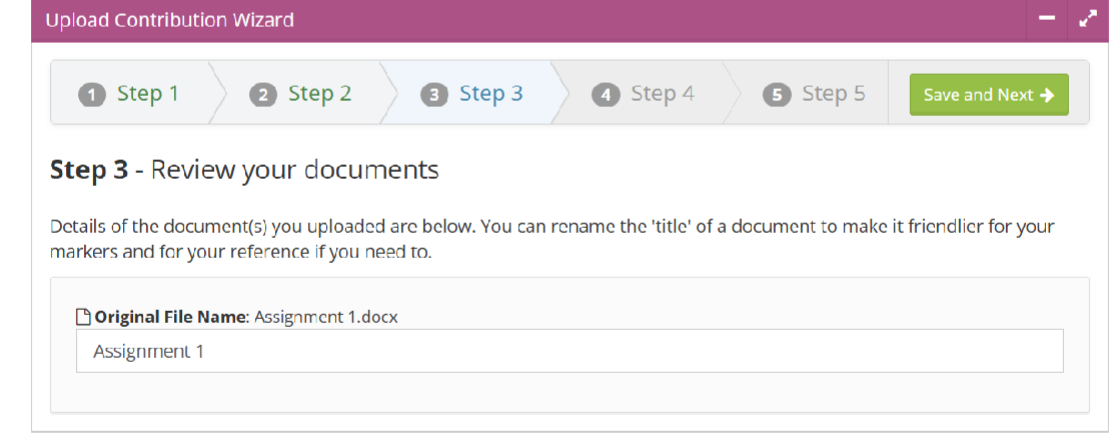Open the Step 5 tab

[x=814, y=93]
